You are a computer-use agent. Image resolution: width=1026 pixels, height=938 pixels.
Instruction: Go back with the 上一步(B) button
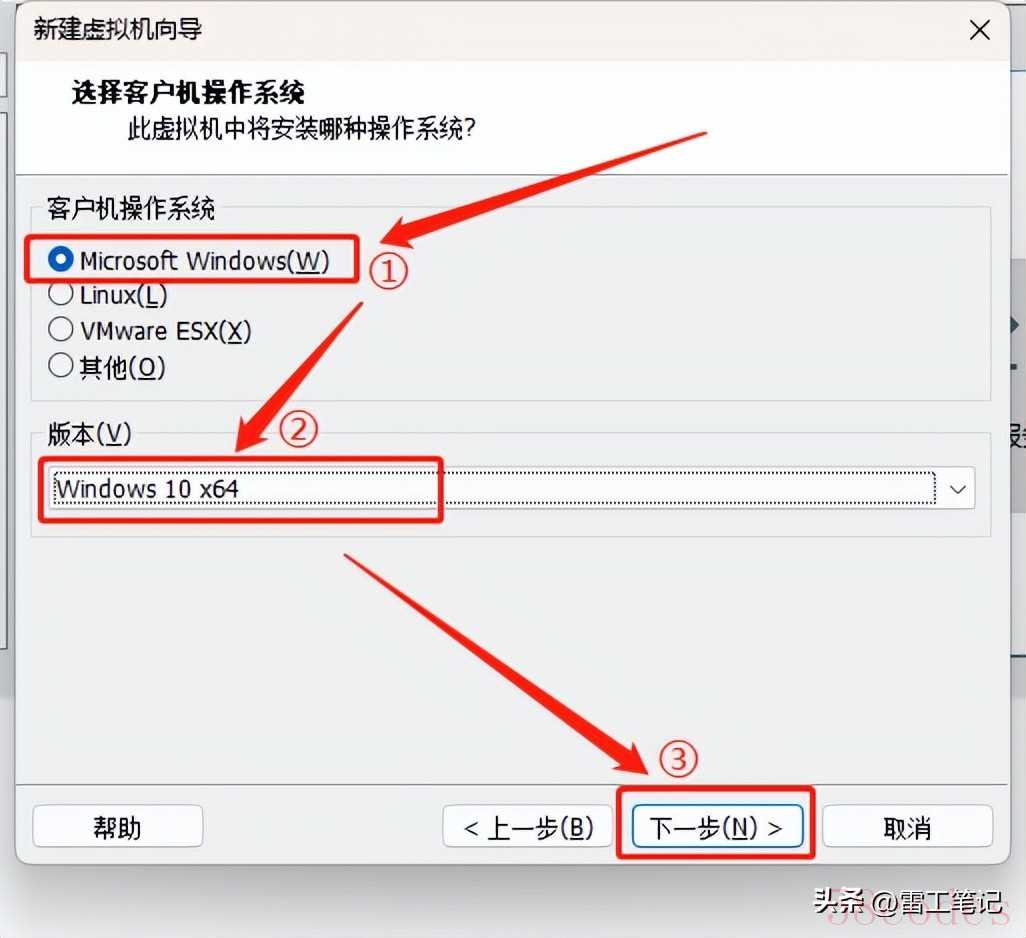tap(527, 827)
